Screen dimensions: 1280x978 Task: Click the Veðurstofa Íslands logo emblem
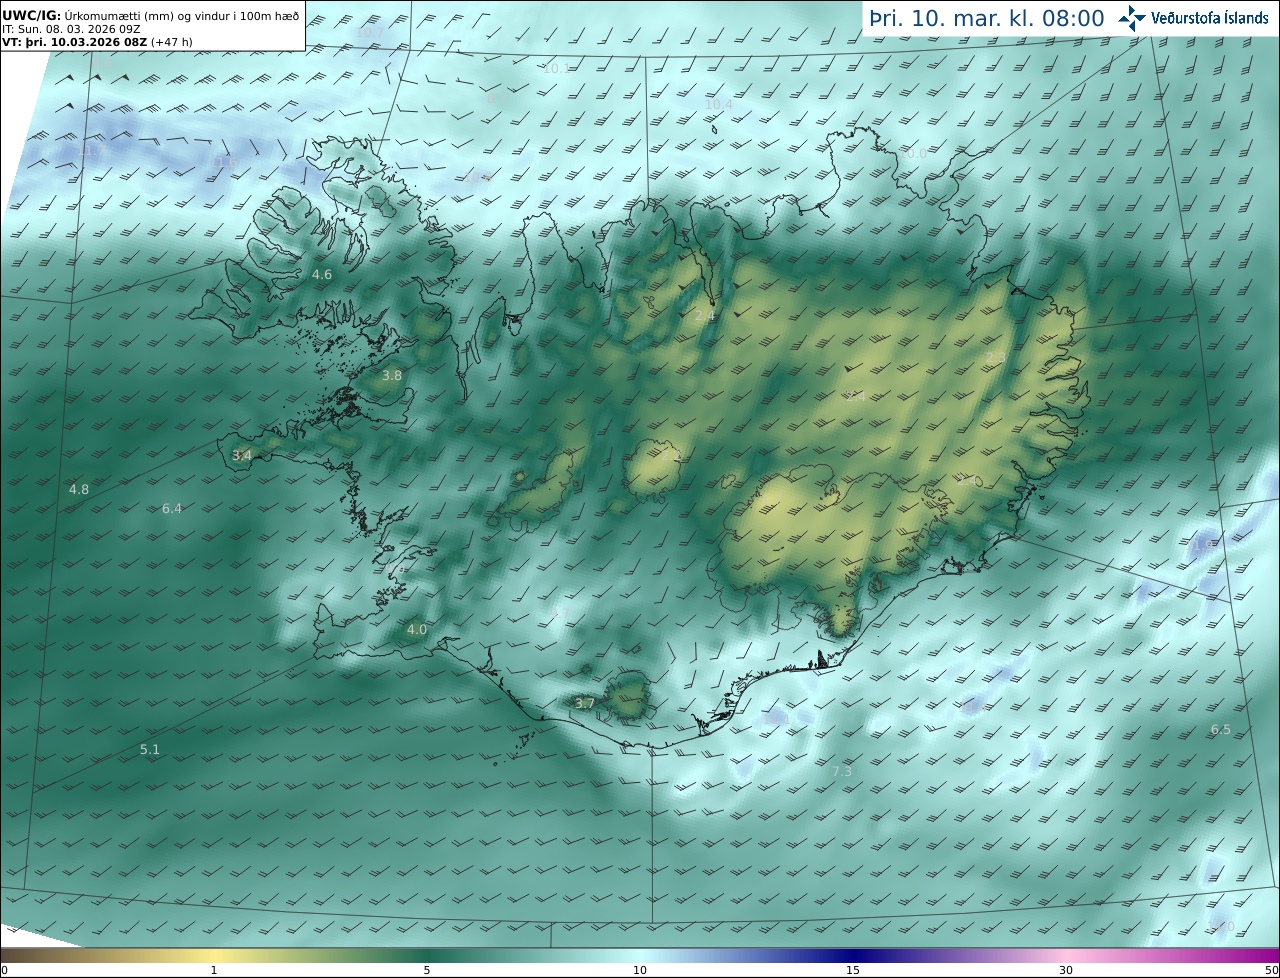click(1132, 18)
